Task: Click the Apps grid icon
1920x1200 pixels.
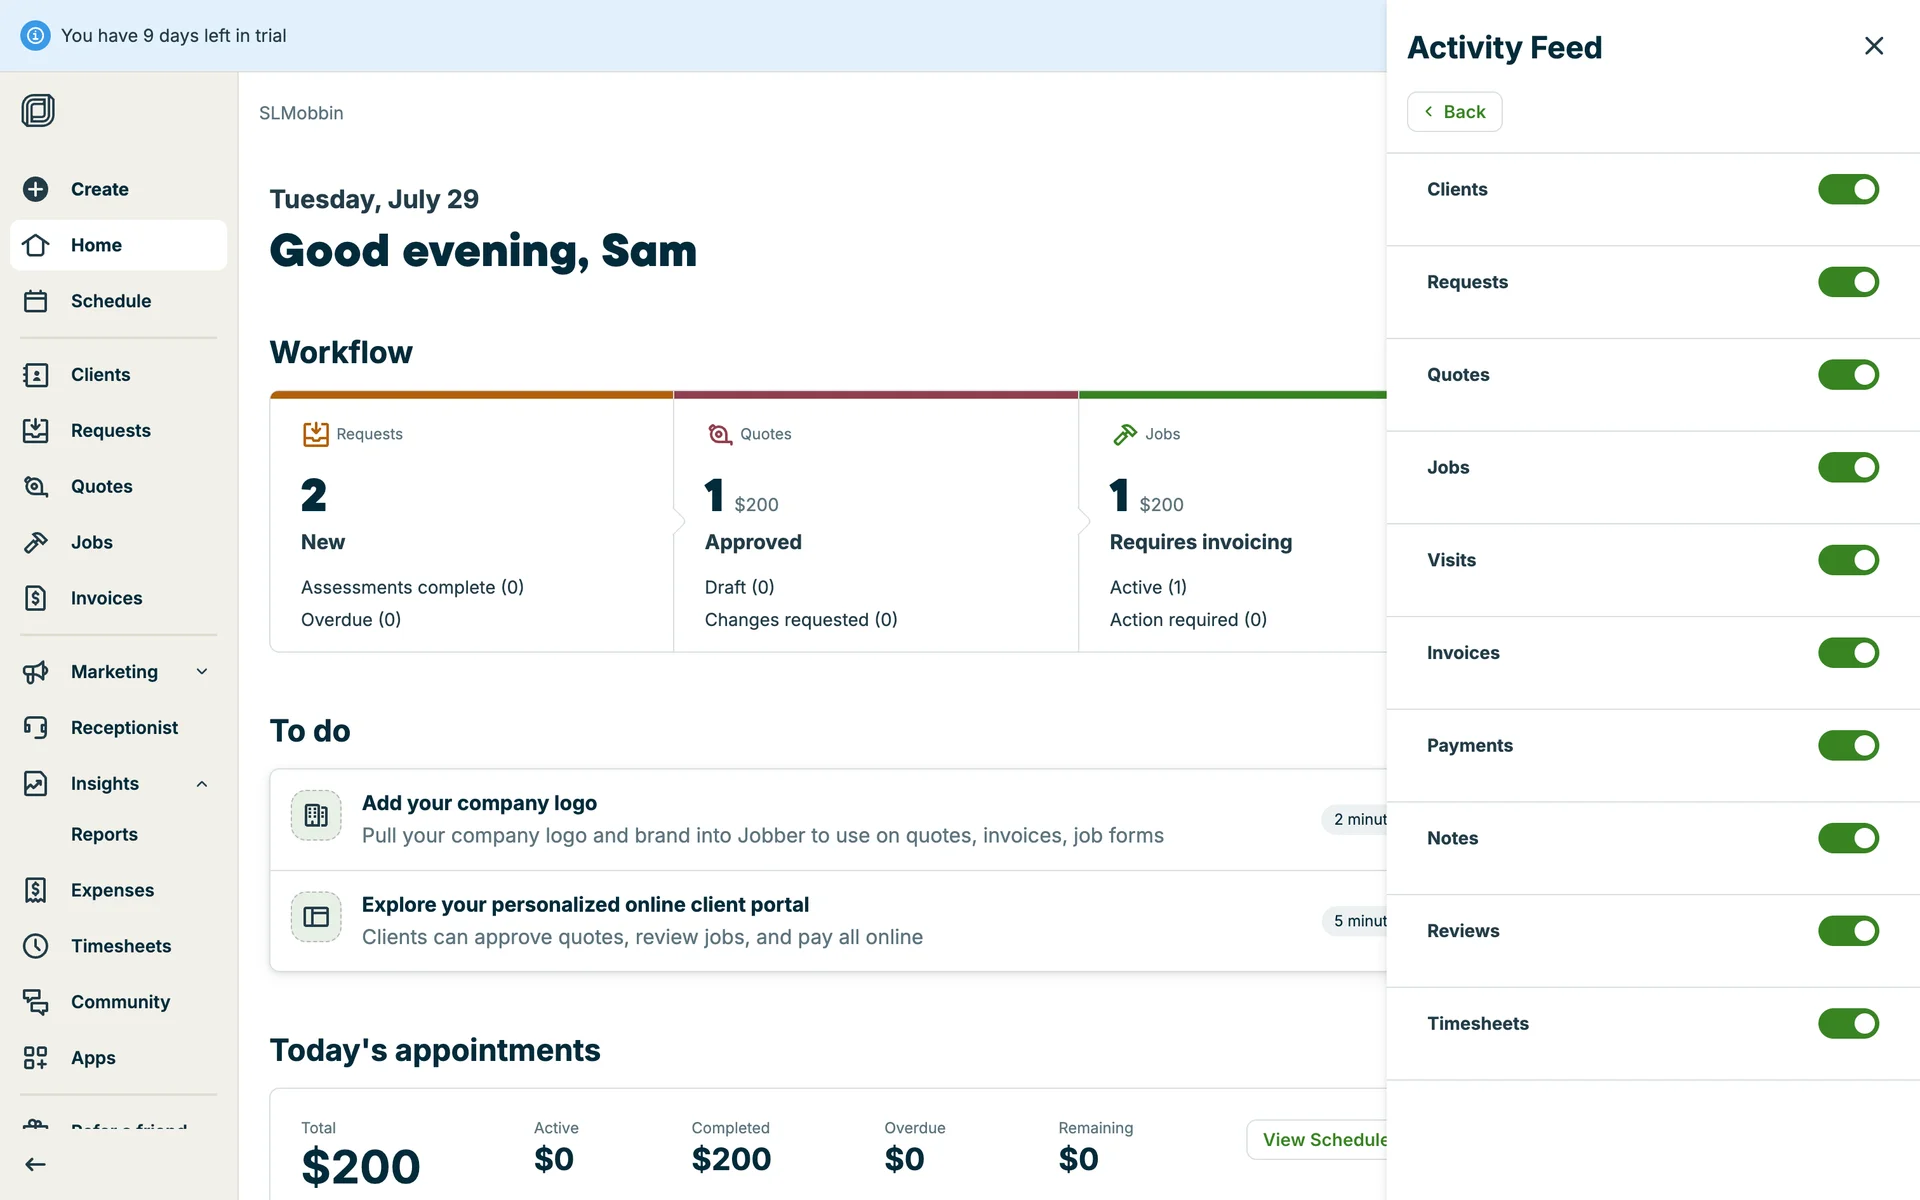Action: pyautogui.click(x=36, y=1057)
